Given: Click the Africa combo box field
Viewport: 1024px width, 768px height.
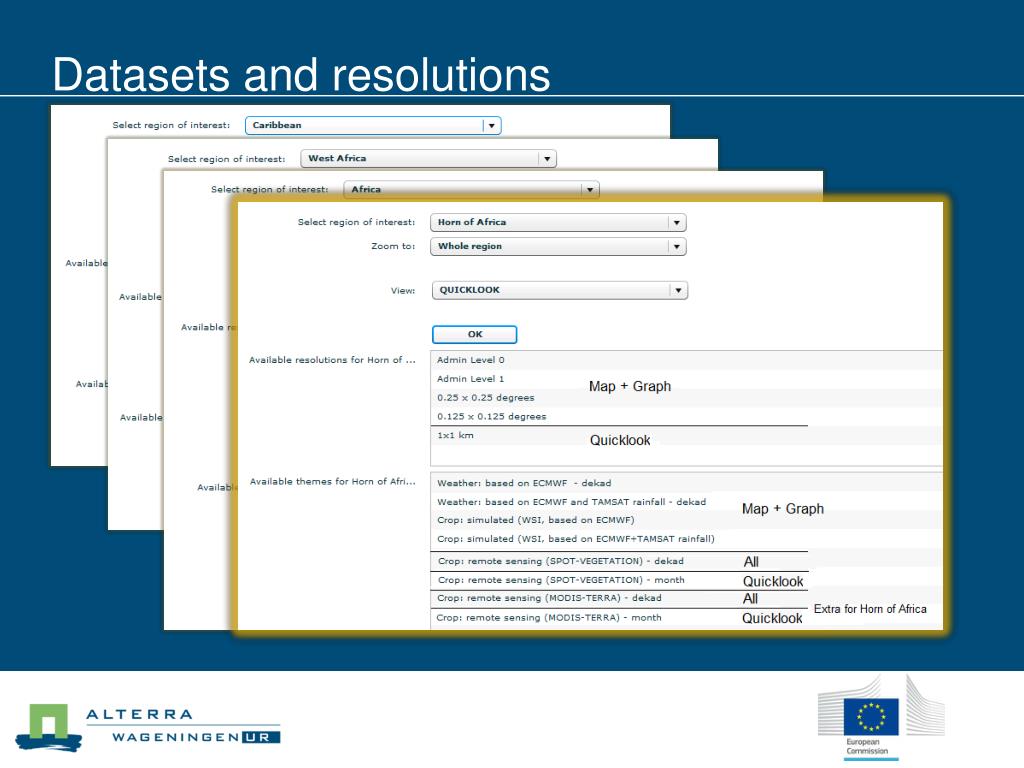Looking at the screenshot, I should point(472,190).
